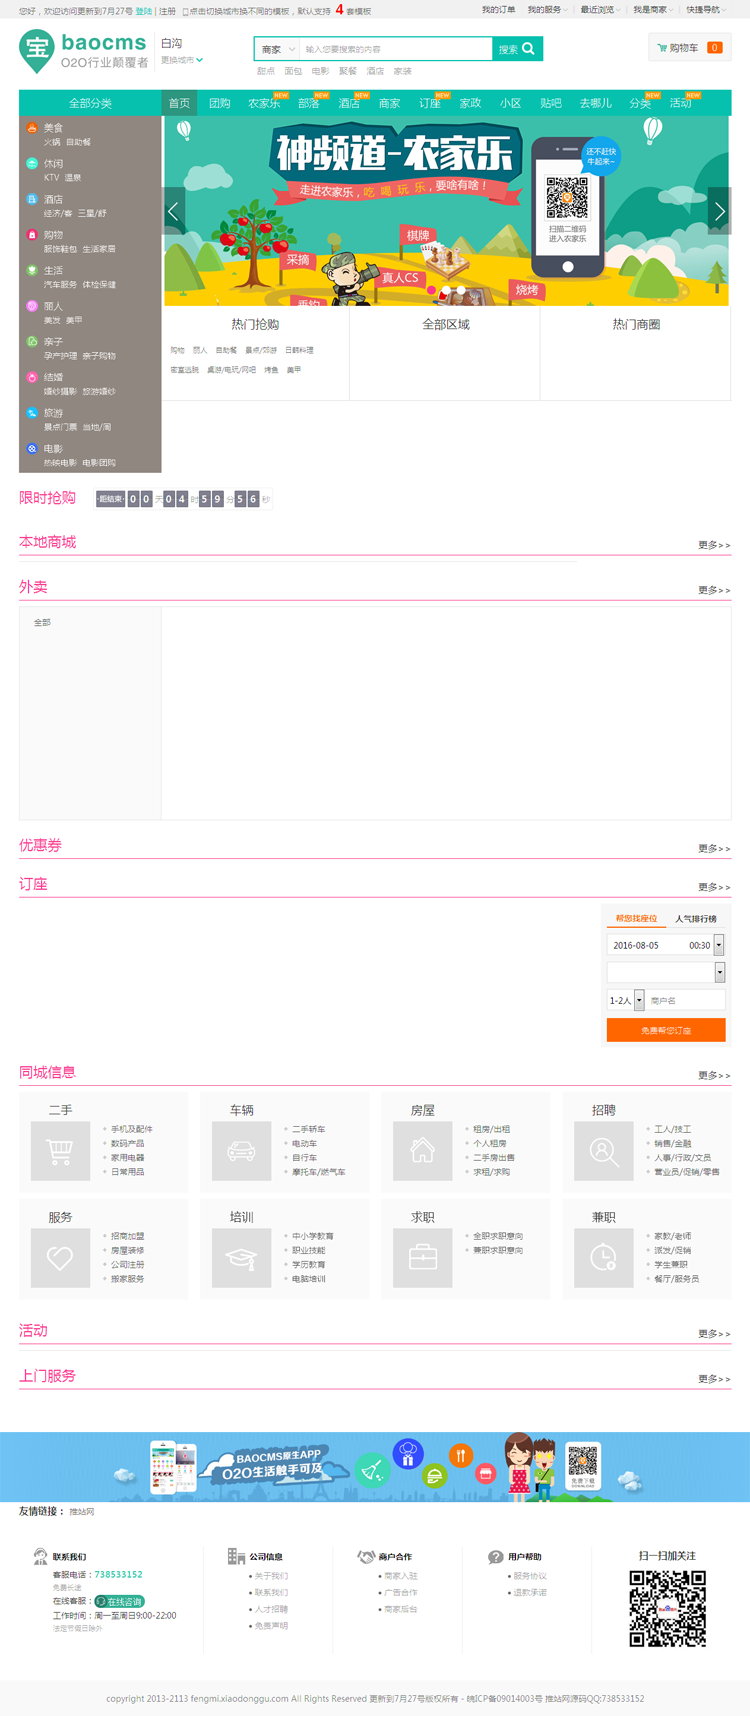Click the 招聘 person-search tile icon
750x1716 pixels.
(x=604, y=1151)
